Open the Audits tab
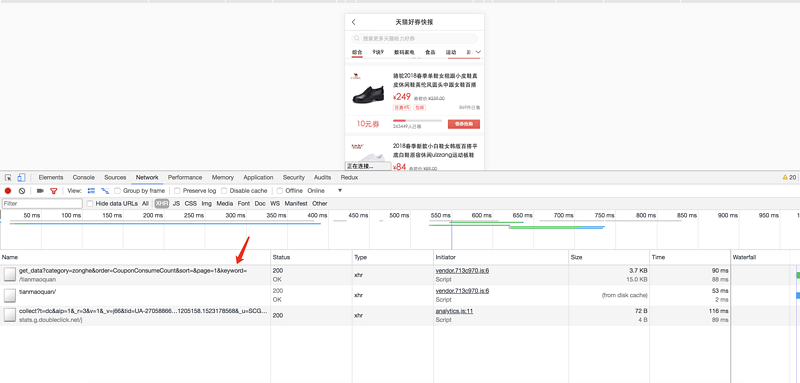Image resolution: width=800 pixels, height=383 pixels. pos(322,177)
